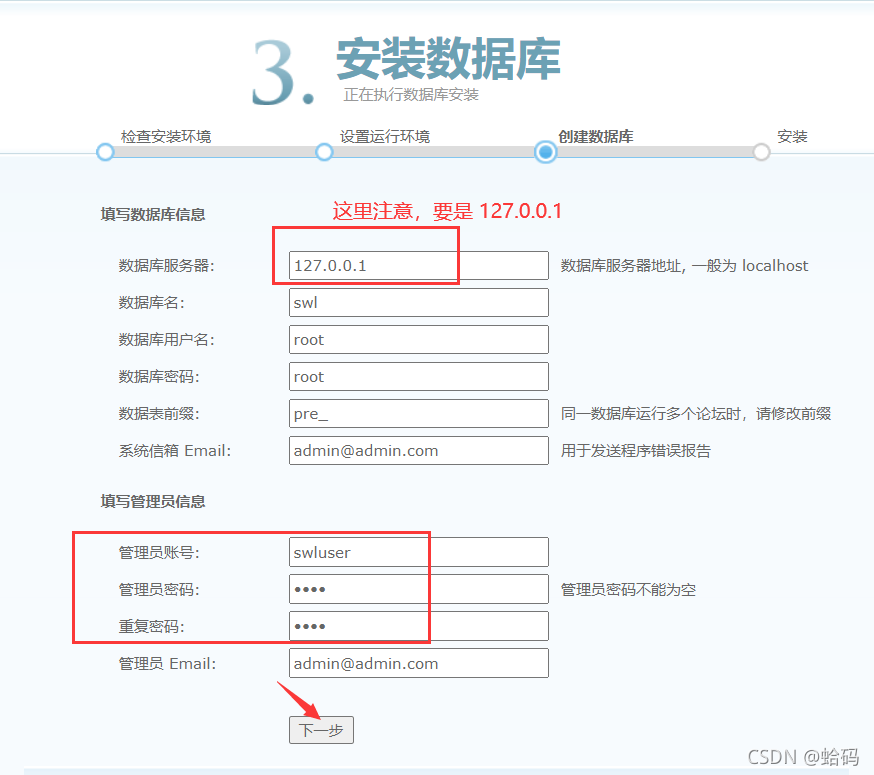Image resolution: width=874 pixels, height=775 pixels.
Task: Click the 安装 step label
Action: [x=793, y=136]
